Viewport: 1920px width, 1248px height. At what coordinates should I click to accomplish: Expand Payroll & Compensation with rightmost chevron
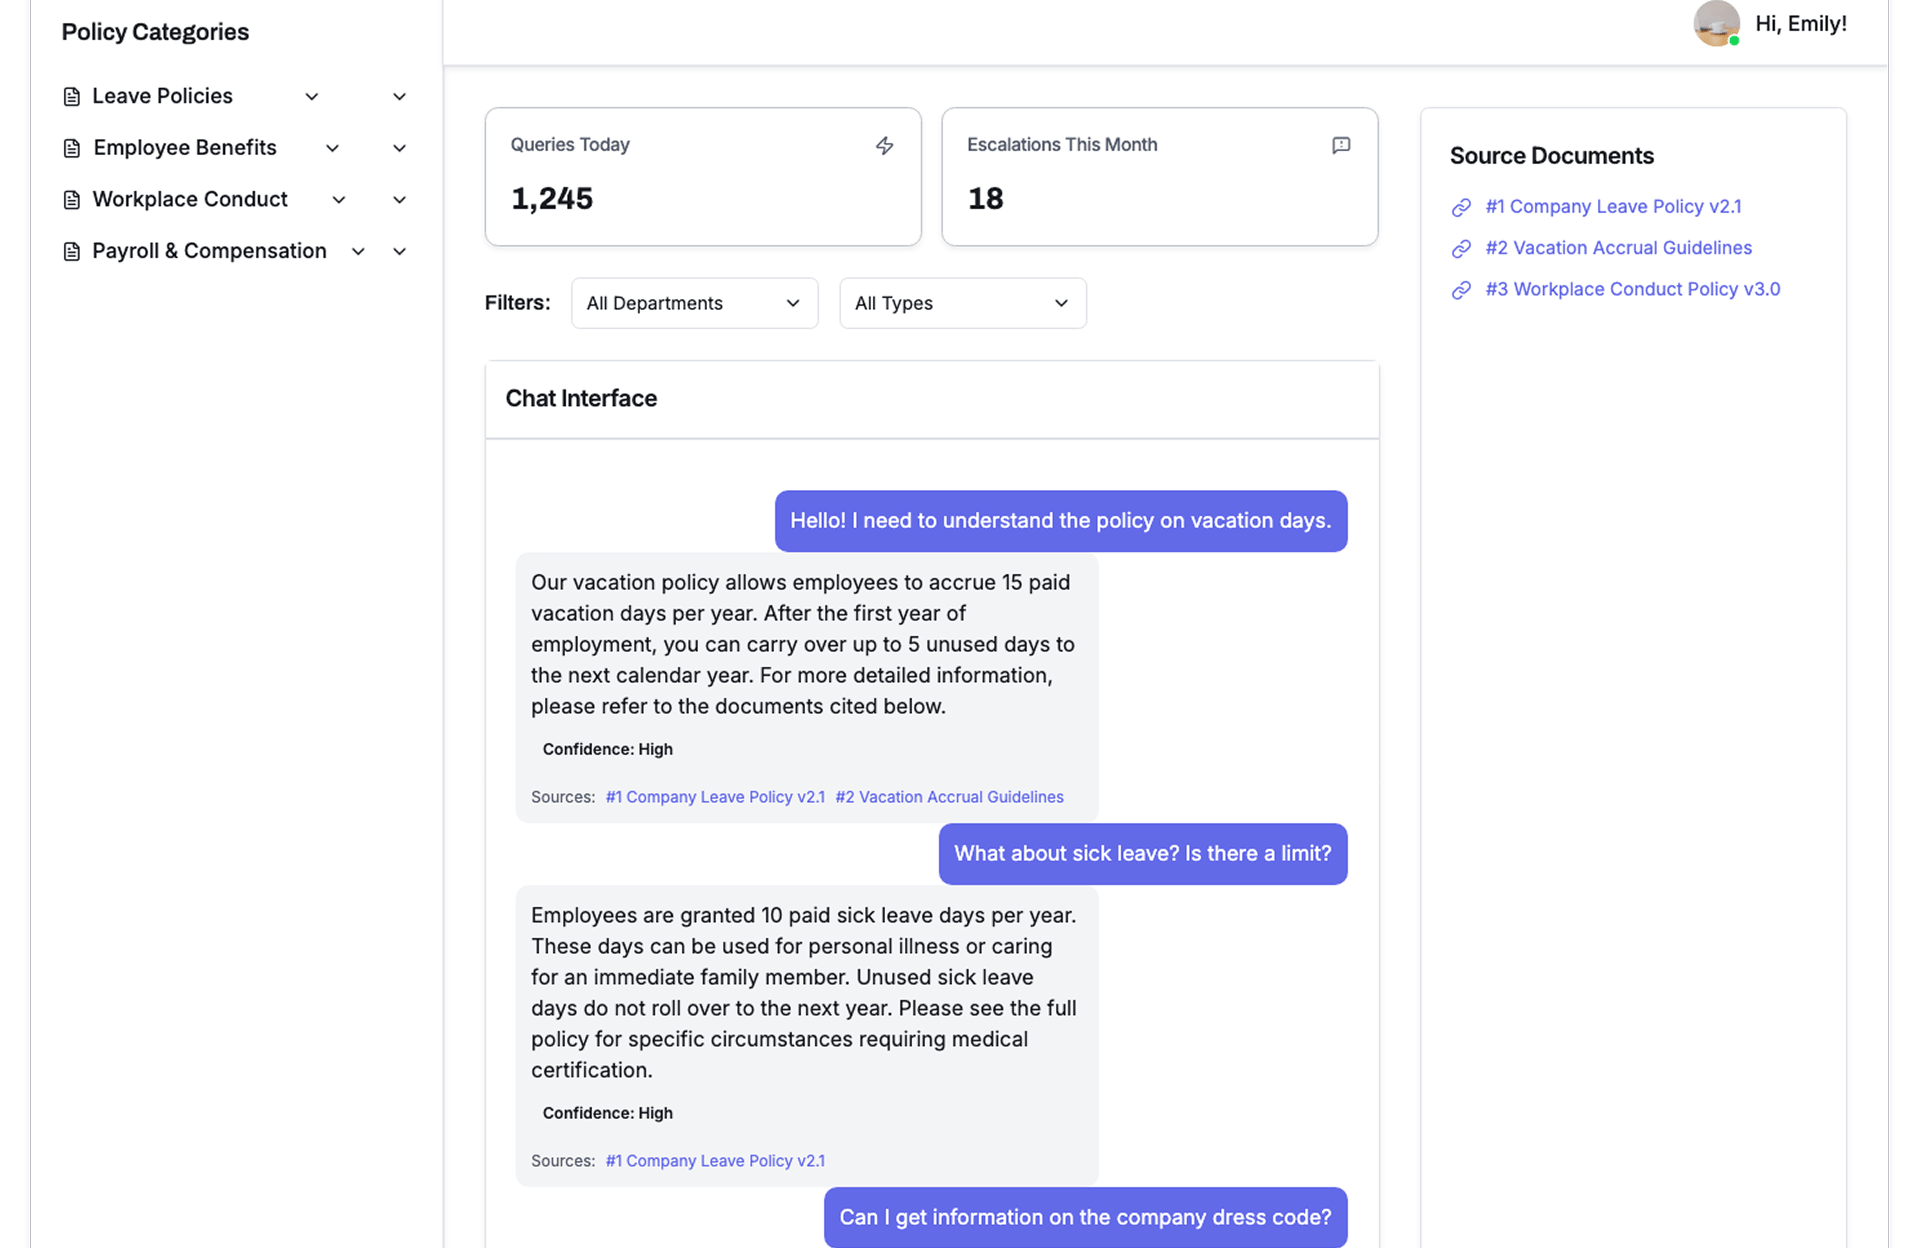399,252
